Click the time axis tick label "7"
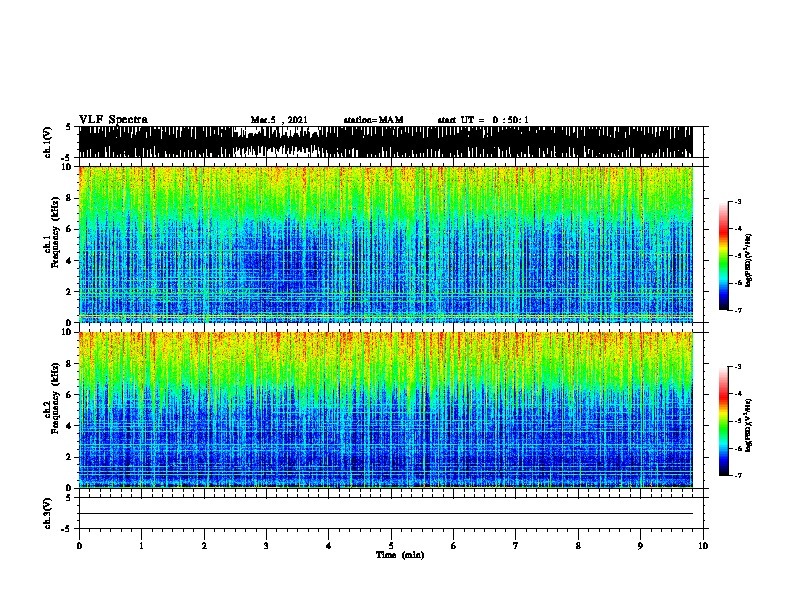The height and width of the screenshot is (612, 792). pos(516,546)
